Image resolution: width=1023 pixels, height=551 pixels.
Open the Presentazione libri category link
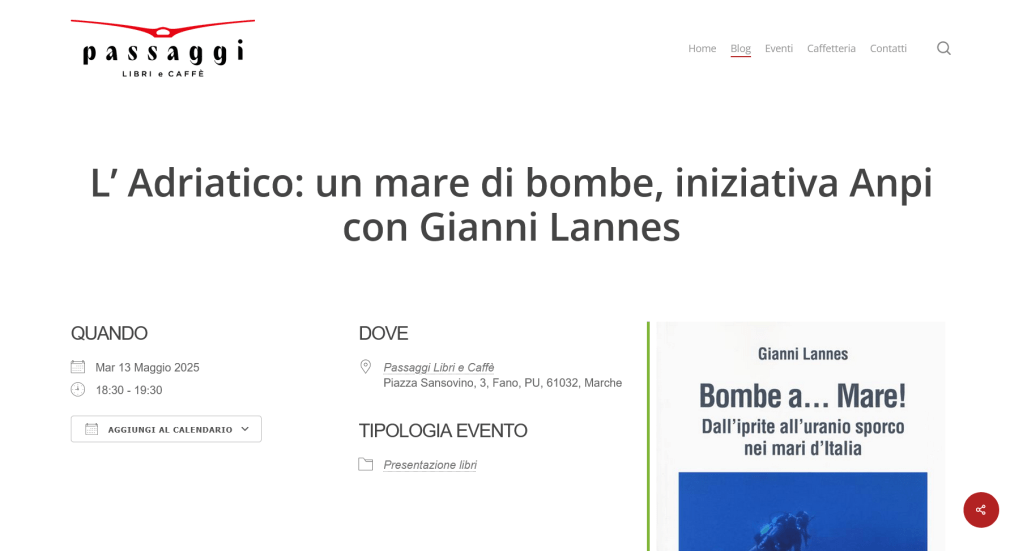(430, 465)
